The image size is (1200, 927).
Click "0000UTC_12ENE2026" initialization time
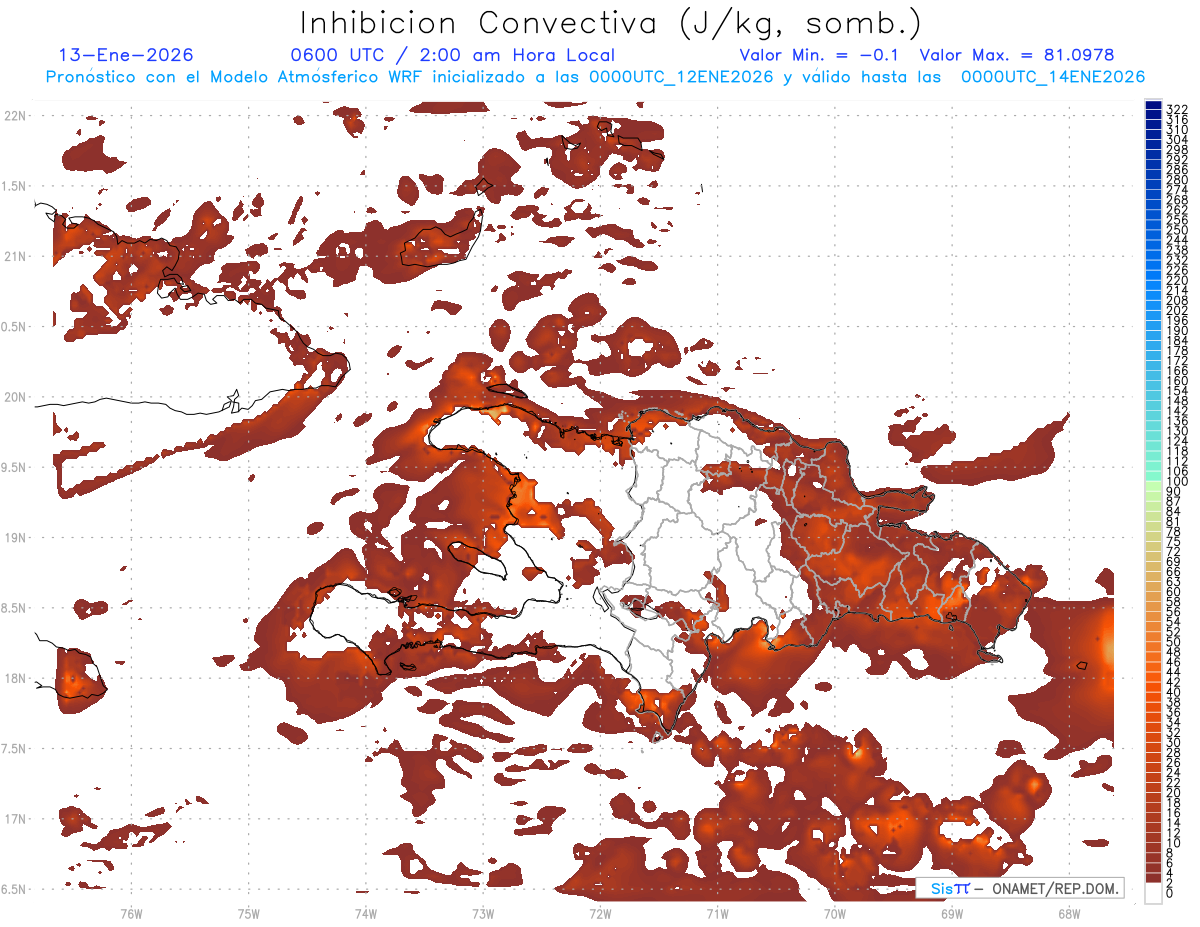(681, 77)
